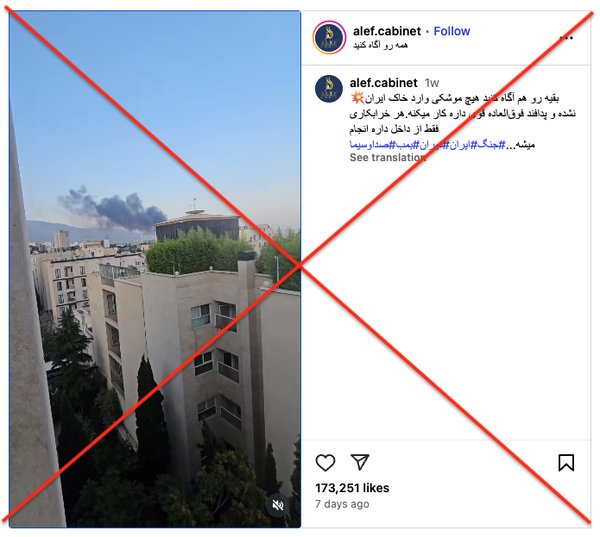
Task: Click the avatar beside the caption
Action: [329, 89]
